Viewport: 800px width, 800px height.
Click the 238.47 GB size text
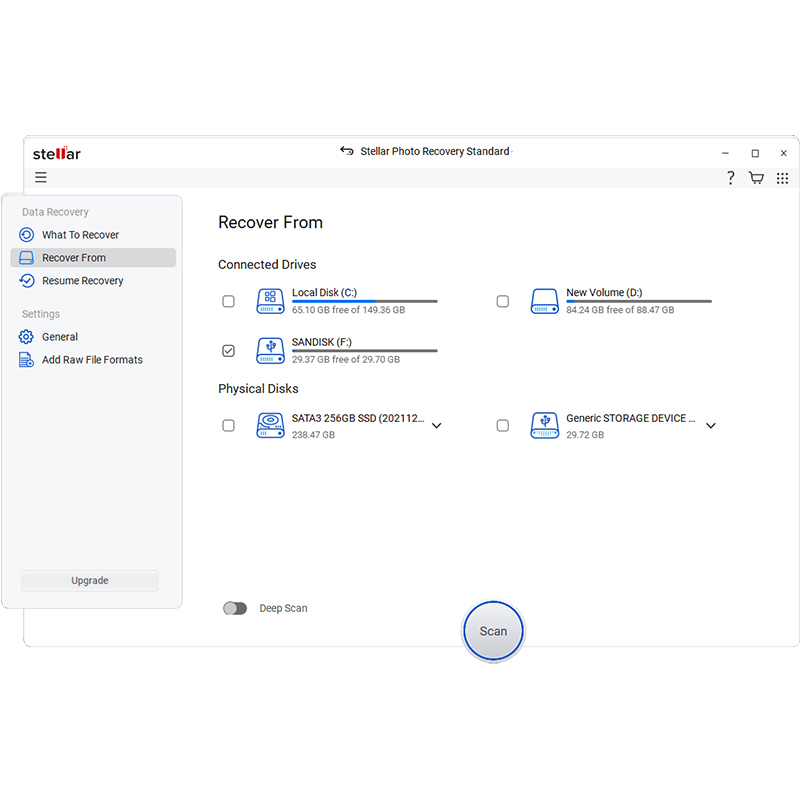coord(313,435)
